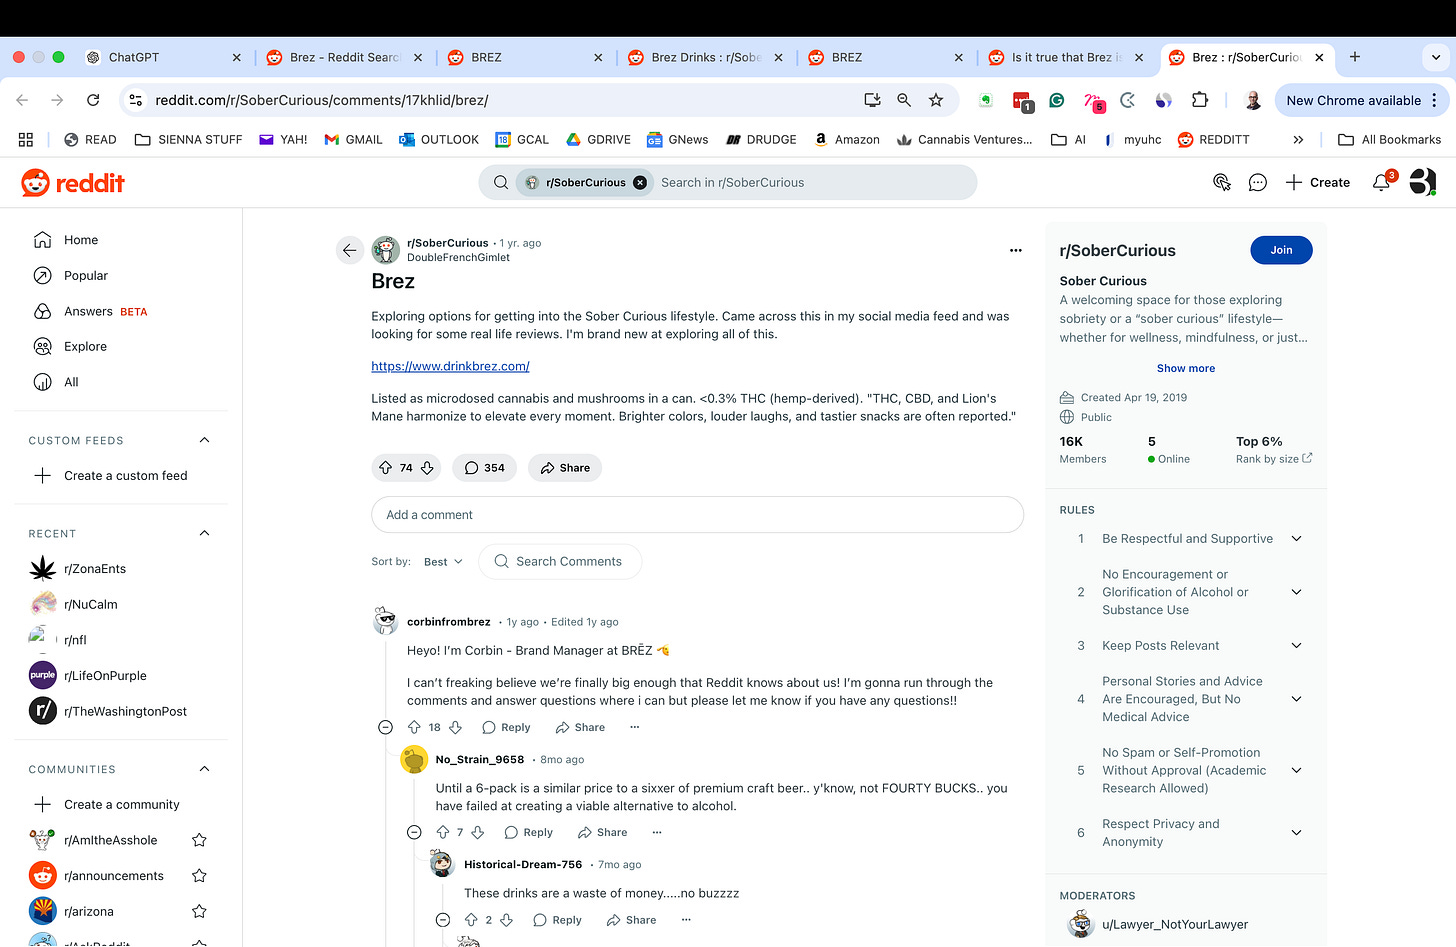The image size is (1456, 947).
Task: Open the Chrome extensions puzzle icon
Action: (1200, 100)
